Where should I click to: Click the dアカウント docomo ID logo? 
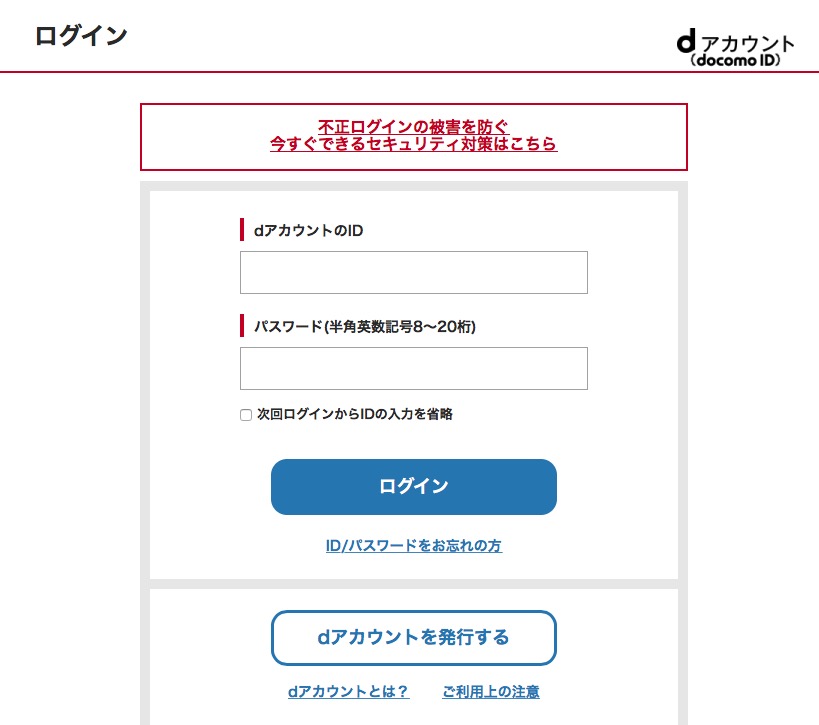pyautogui.click(x=735, y=48)
